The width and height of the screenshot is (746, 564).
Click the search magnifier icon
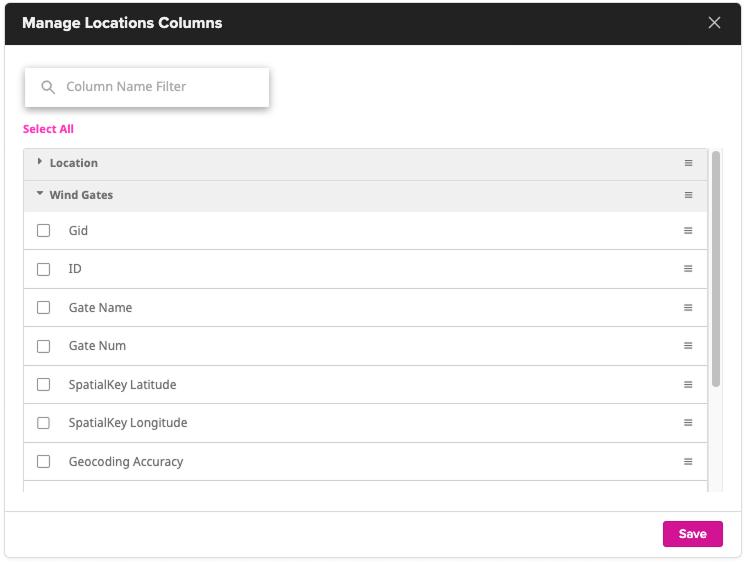47,87
